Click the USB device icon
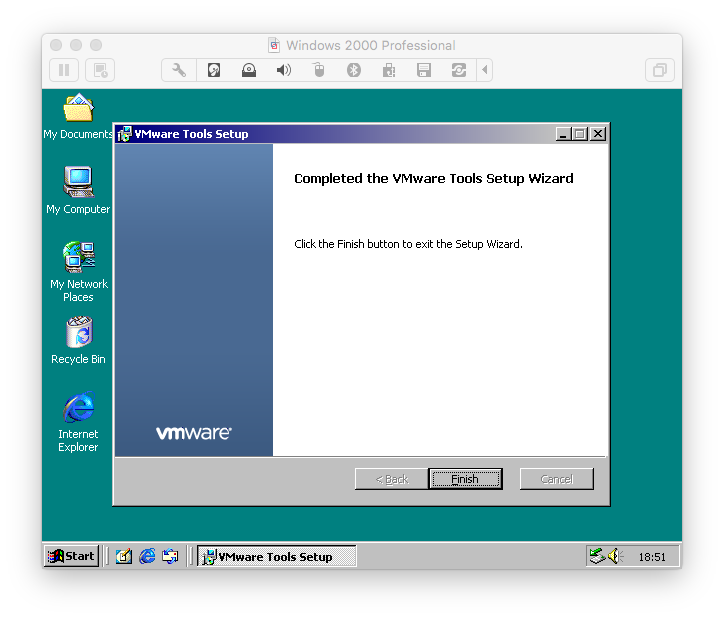Image resolution: width=724 pixels, height=619 pixels. tap(389, 70)
